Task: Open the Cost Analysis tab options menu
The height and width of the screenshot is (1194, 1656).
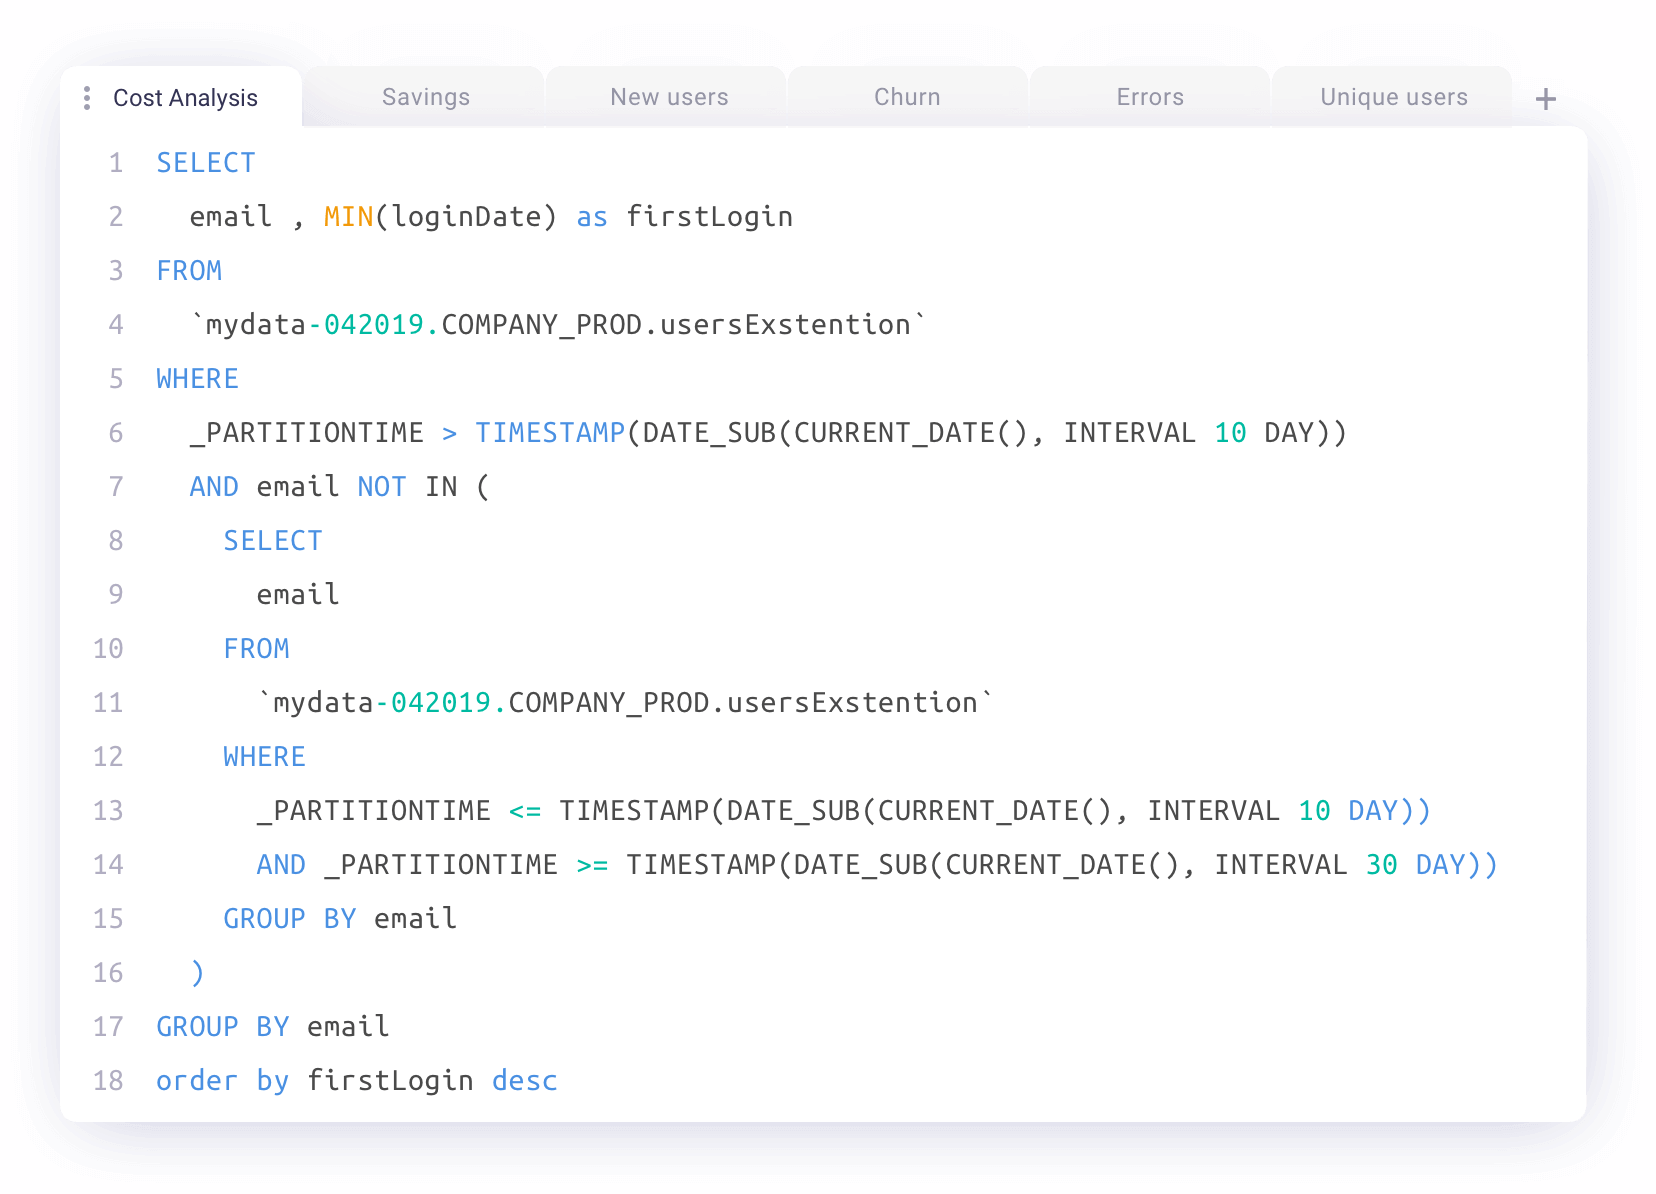Action: (87, 98)
